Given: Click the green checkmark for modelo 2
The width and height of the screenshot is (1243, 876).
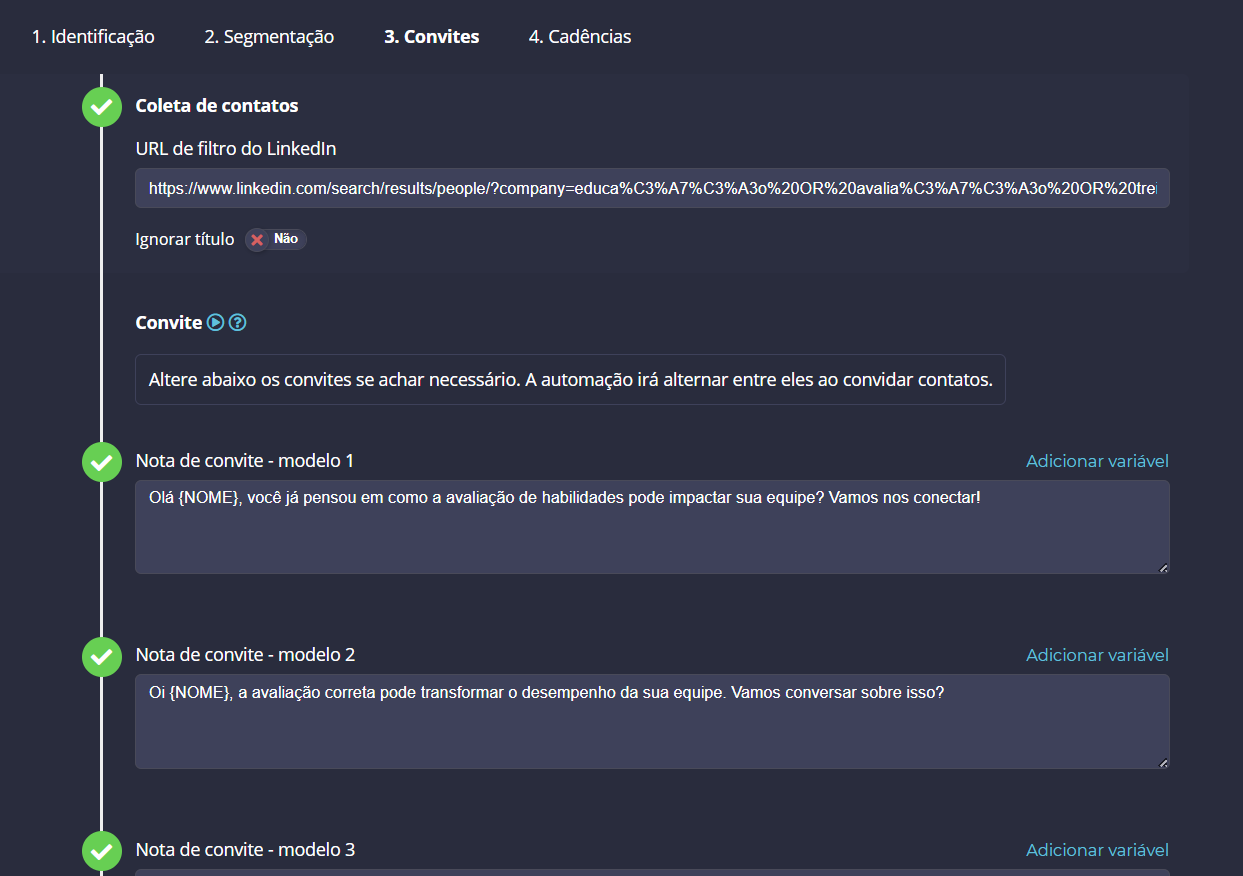Looking at the screenshot, I should [102, 656].
